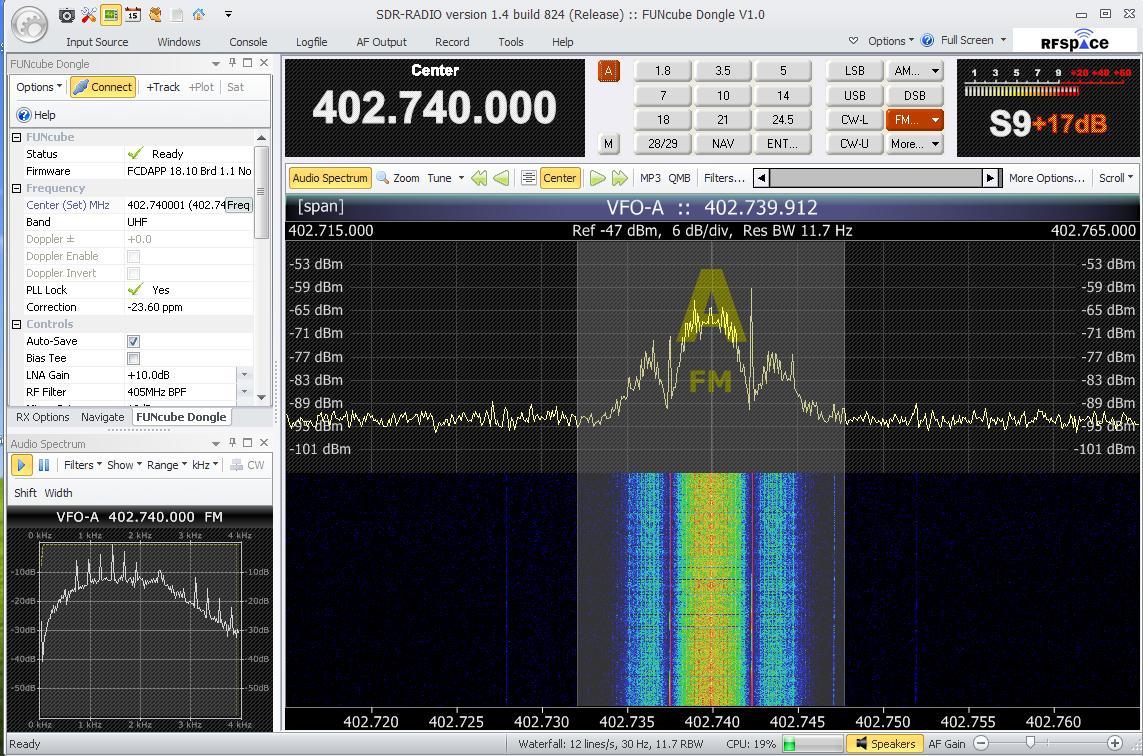Pause the Audio Spectrum display
This screenshot has height=756, width=1143.
point(44,465)
